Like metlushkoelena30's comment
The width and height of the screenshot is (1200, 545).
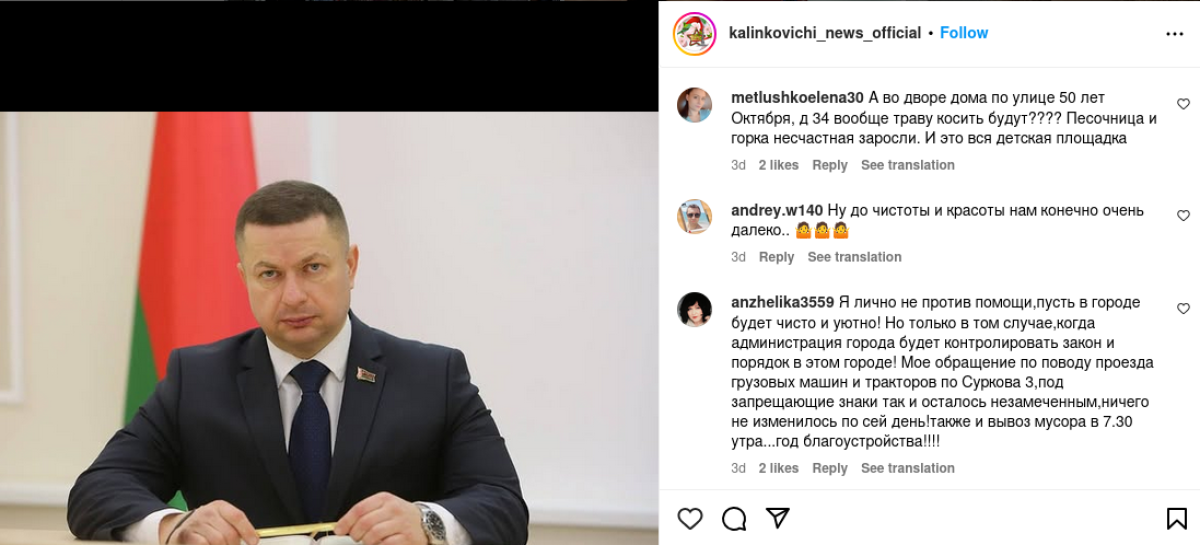[1183, 104]
